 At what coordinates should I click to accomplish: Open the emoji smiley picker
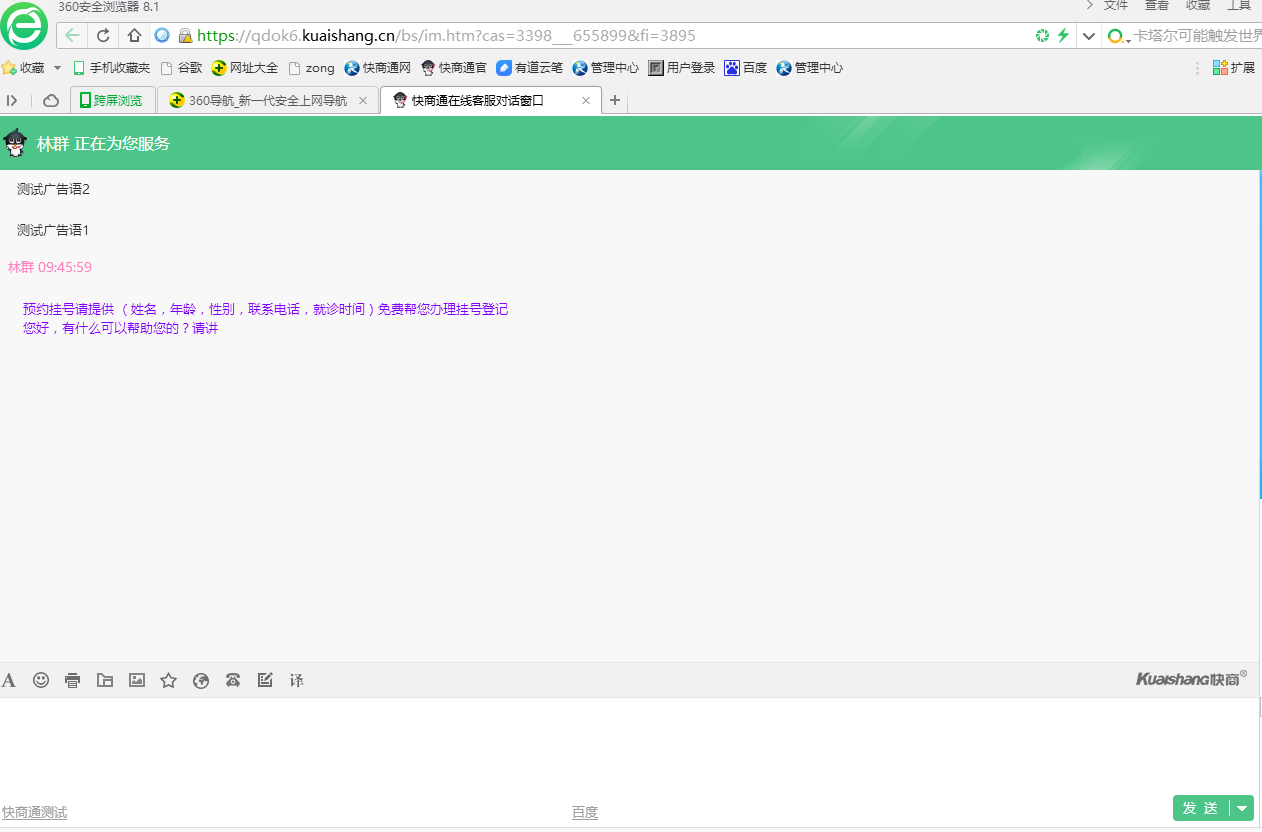41,680
